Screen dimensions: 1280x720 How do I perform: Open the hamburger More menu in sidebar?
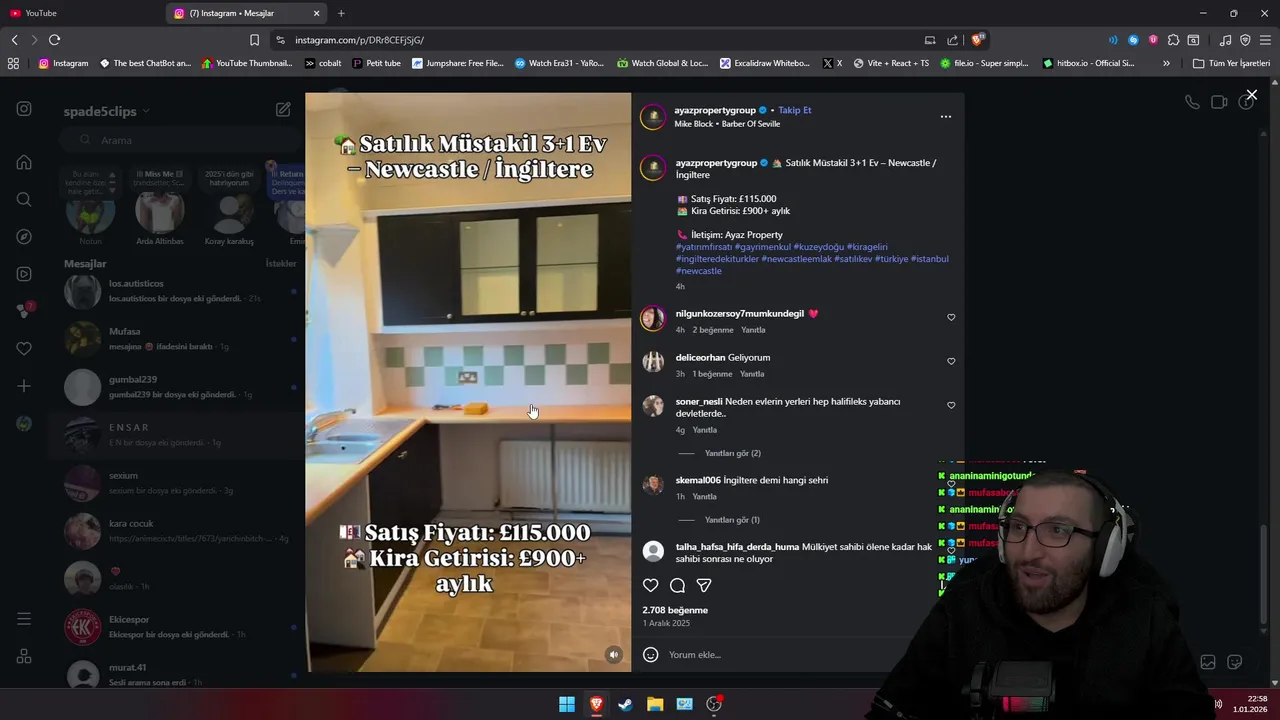tap(24, 619)
